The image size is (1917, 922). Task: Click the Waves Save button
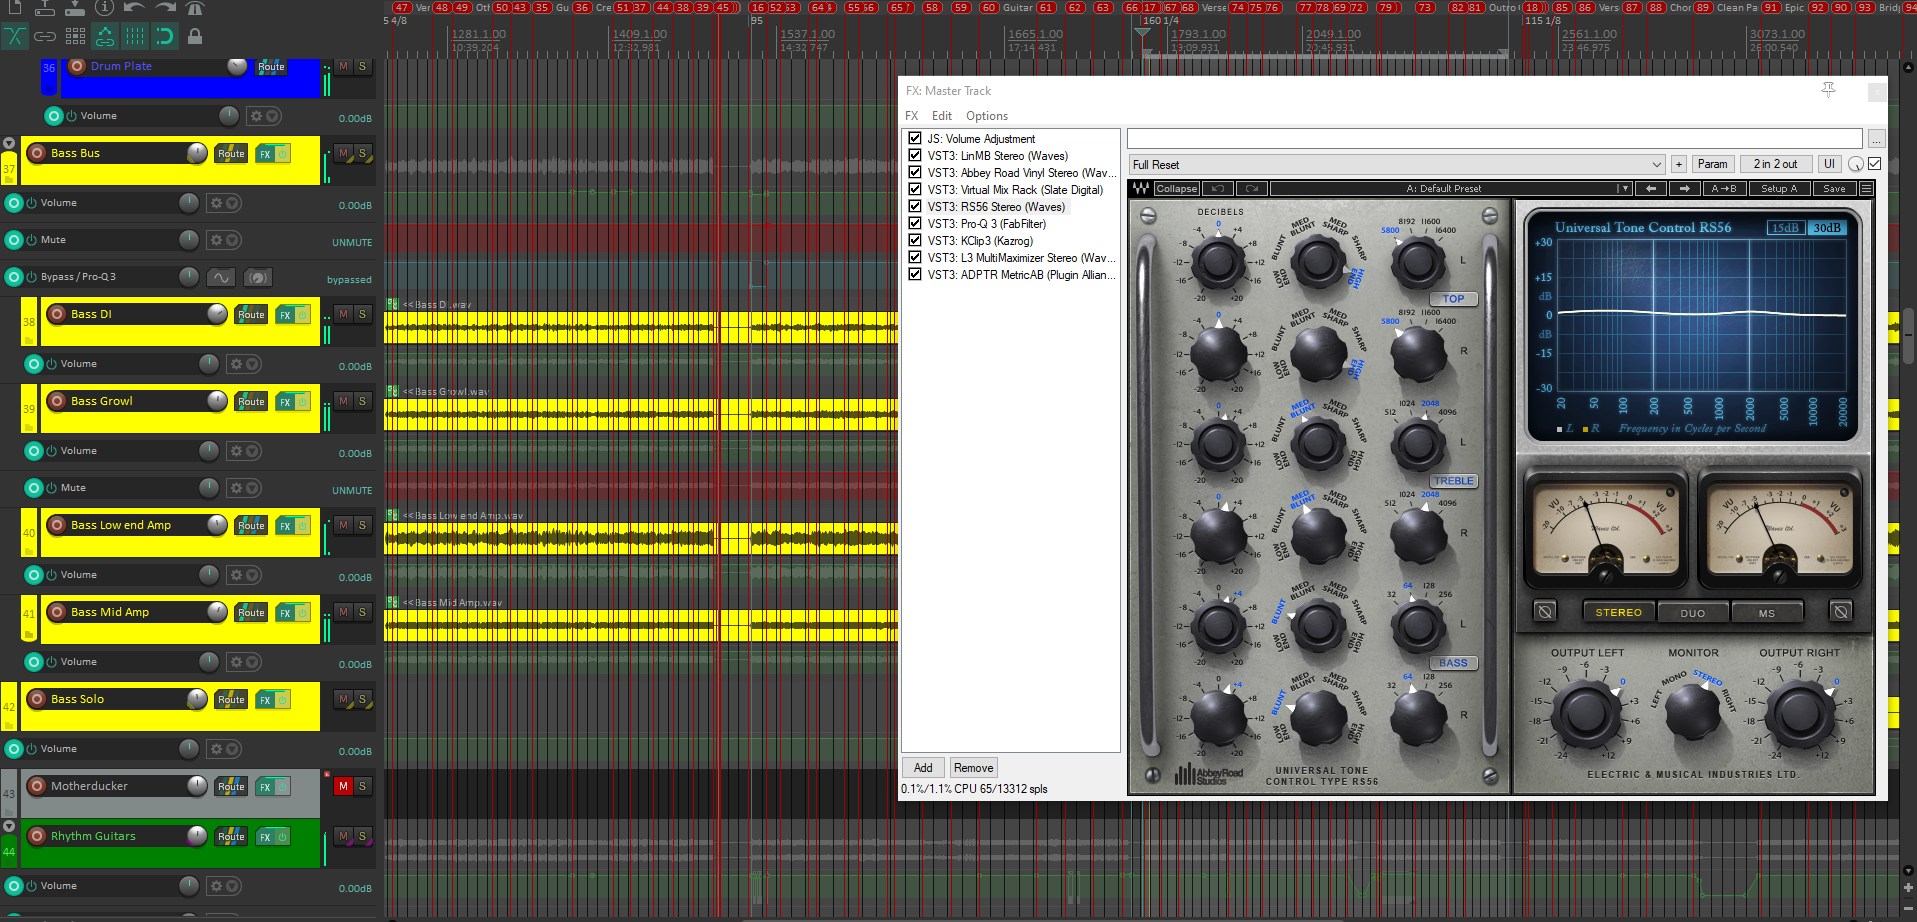[x=1834, y=188]
